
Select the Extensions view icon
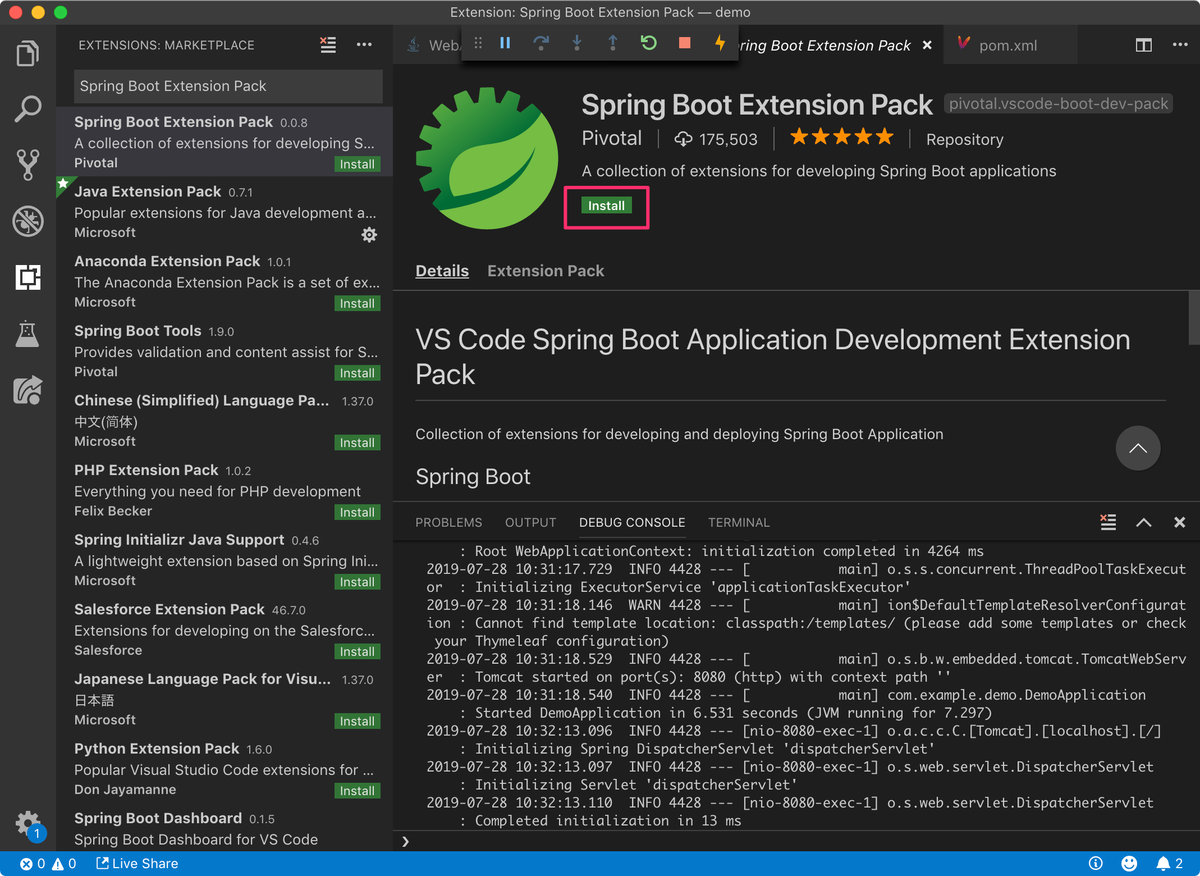pos(28,277)
